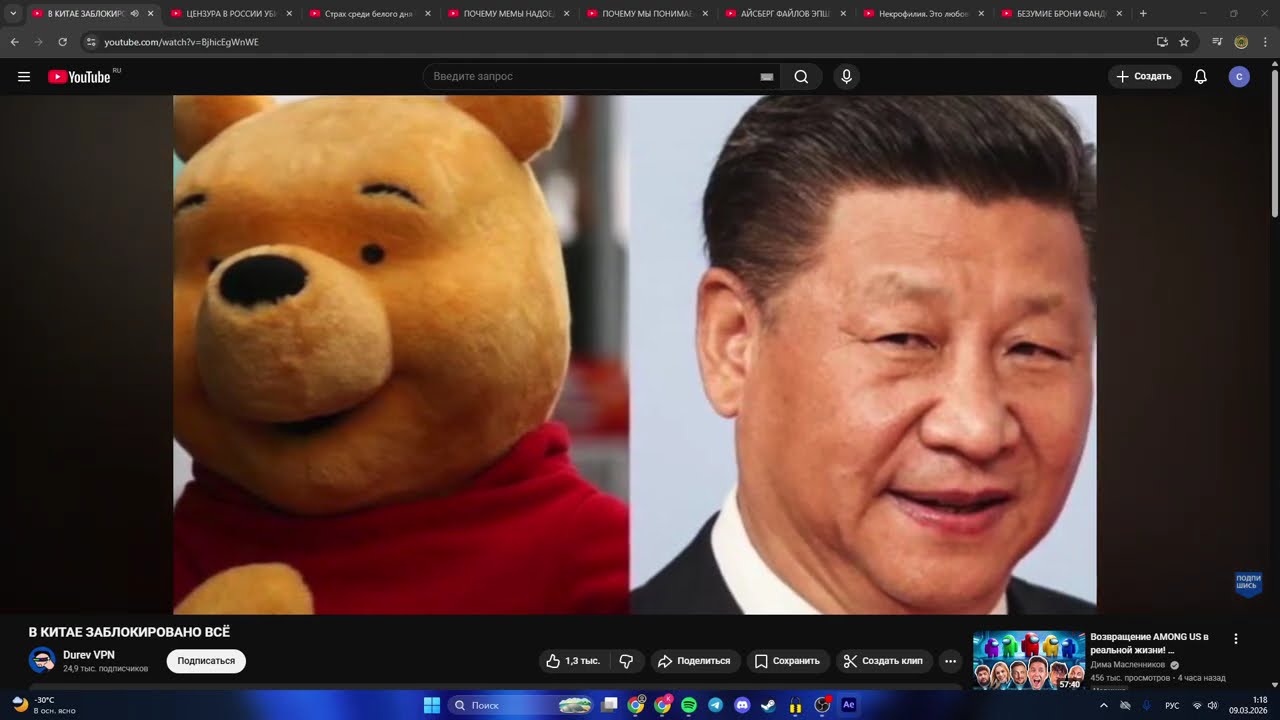Switch to the 'БЕЗУМИЕ БРОНИ ФАНД' tab

click(1061, 14)
